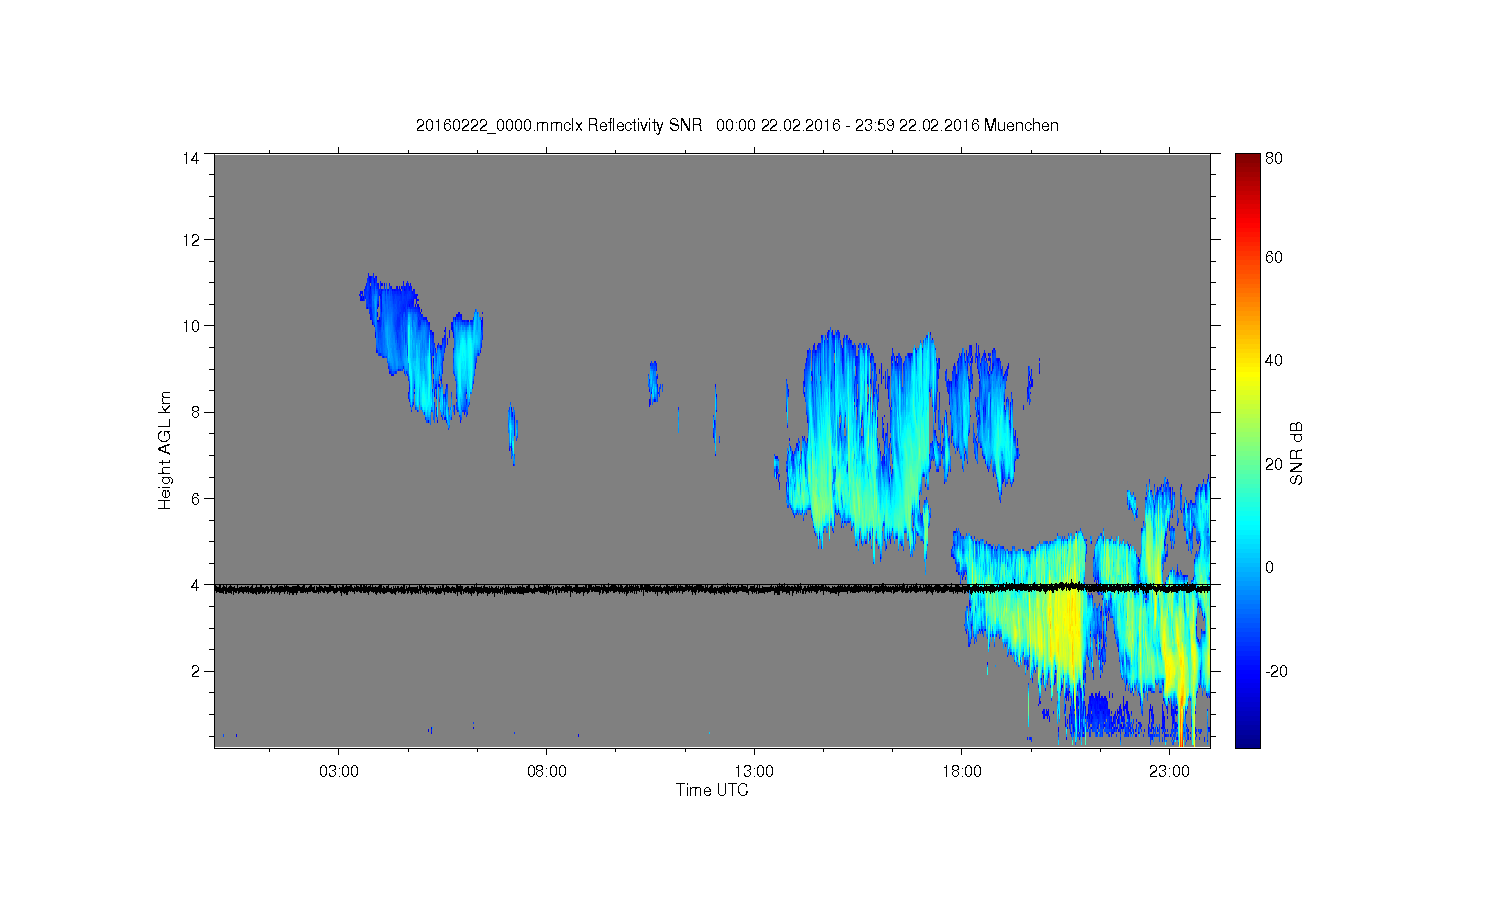The width and height of the screenshot is (1500, 900).
Task: Click the colorbar value label 40
Action: coord(1274,360)
